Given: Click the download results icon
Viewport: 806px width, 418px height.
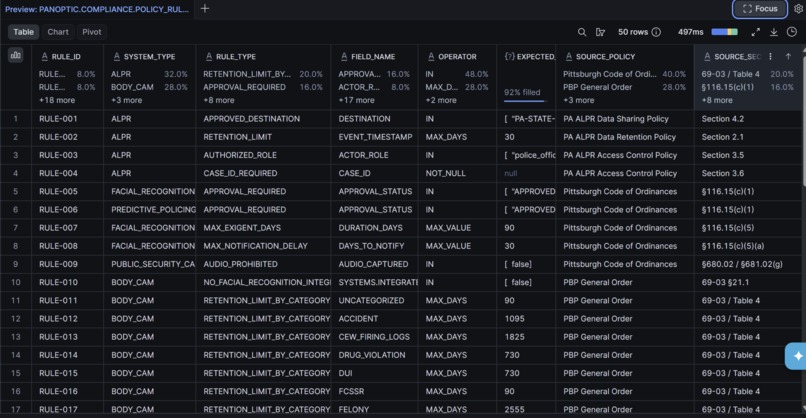Looking at the screenshot, I should click(774, 32).
